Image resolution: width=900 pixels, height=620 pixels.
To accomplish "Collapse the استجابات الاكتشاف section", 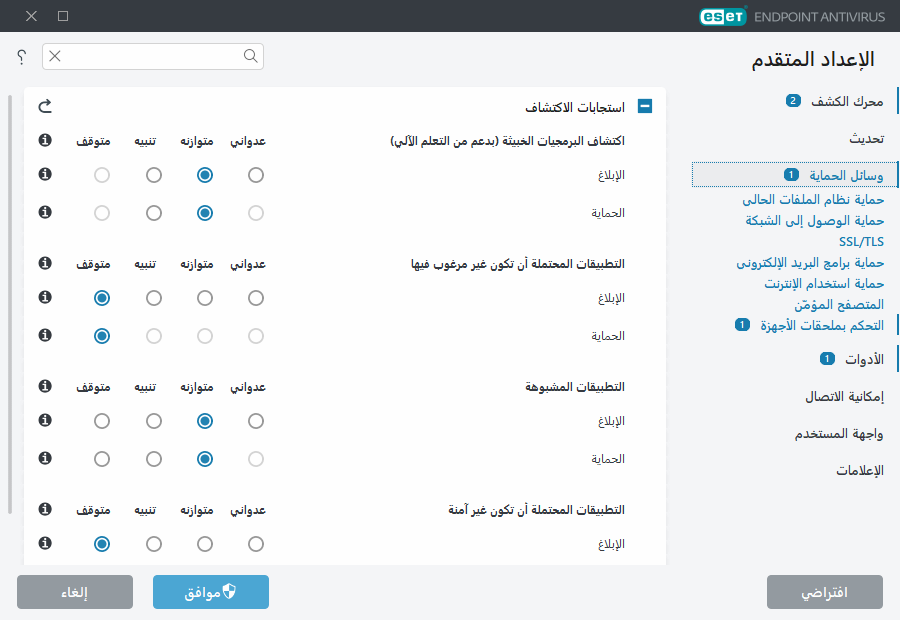I will pos(645,105).
